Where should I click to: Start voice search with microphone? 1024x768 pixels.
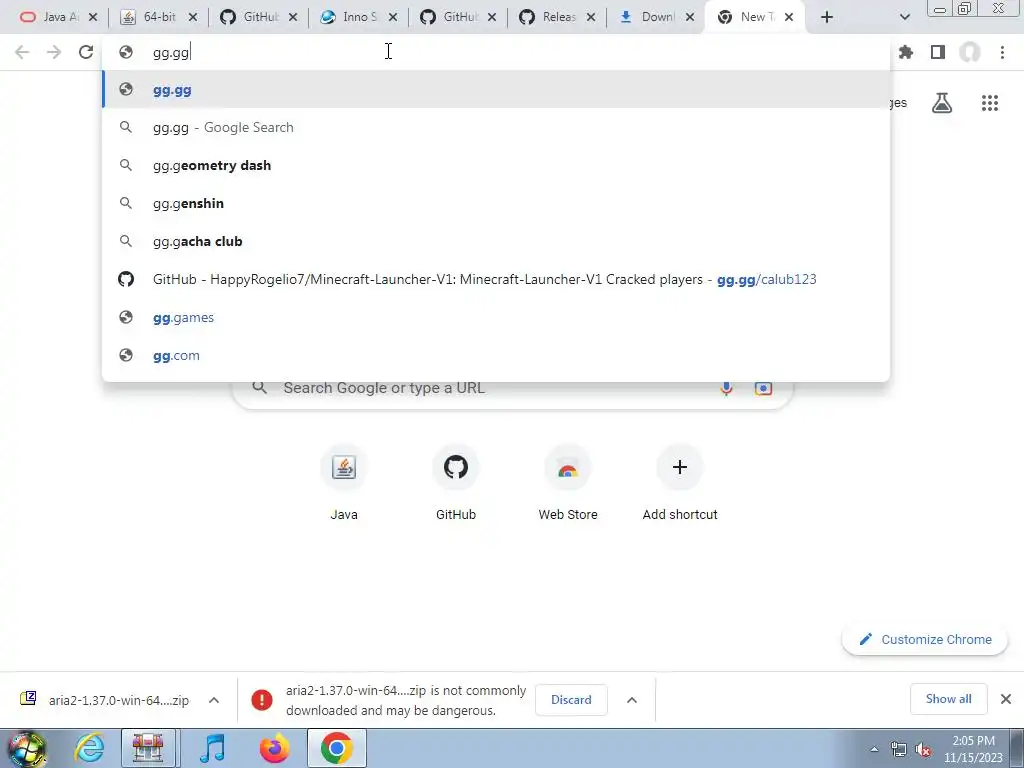pos(726,388)
